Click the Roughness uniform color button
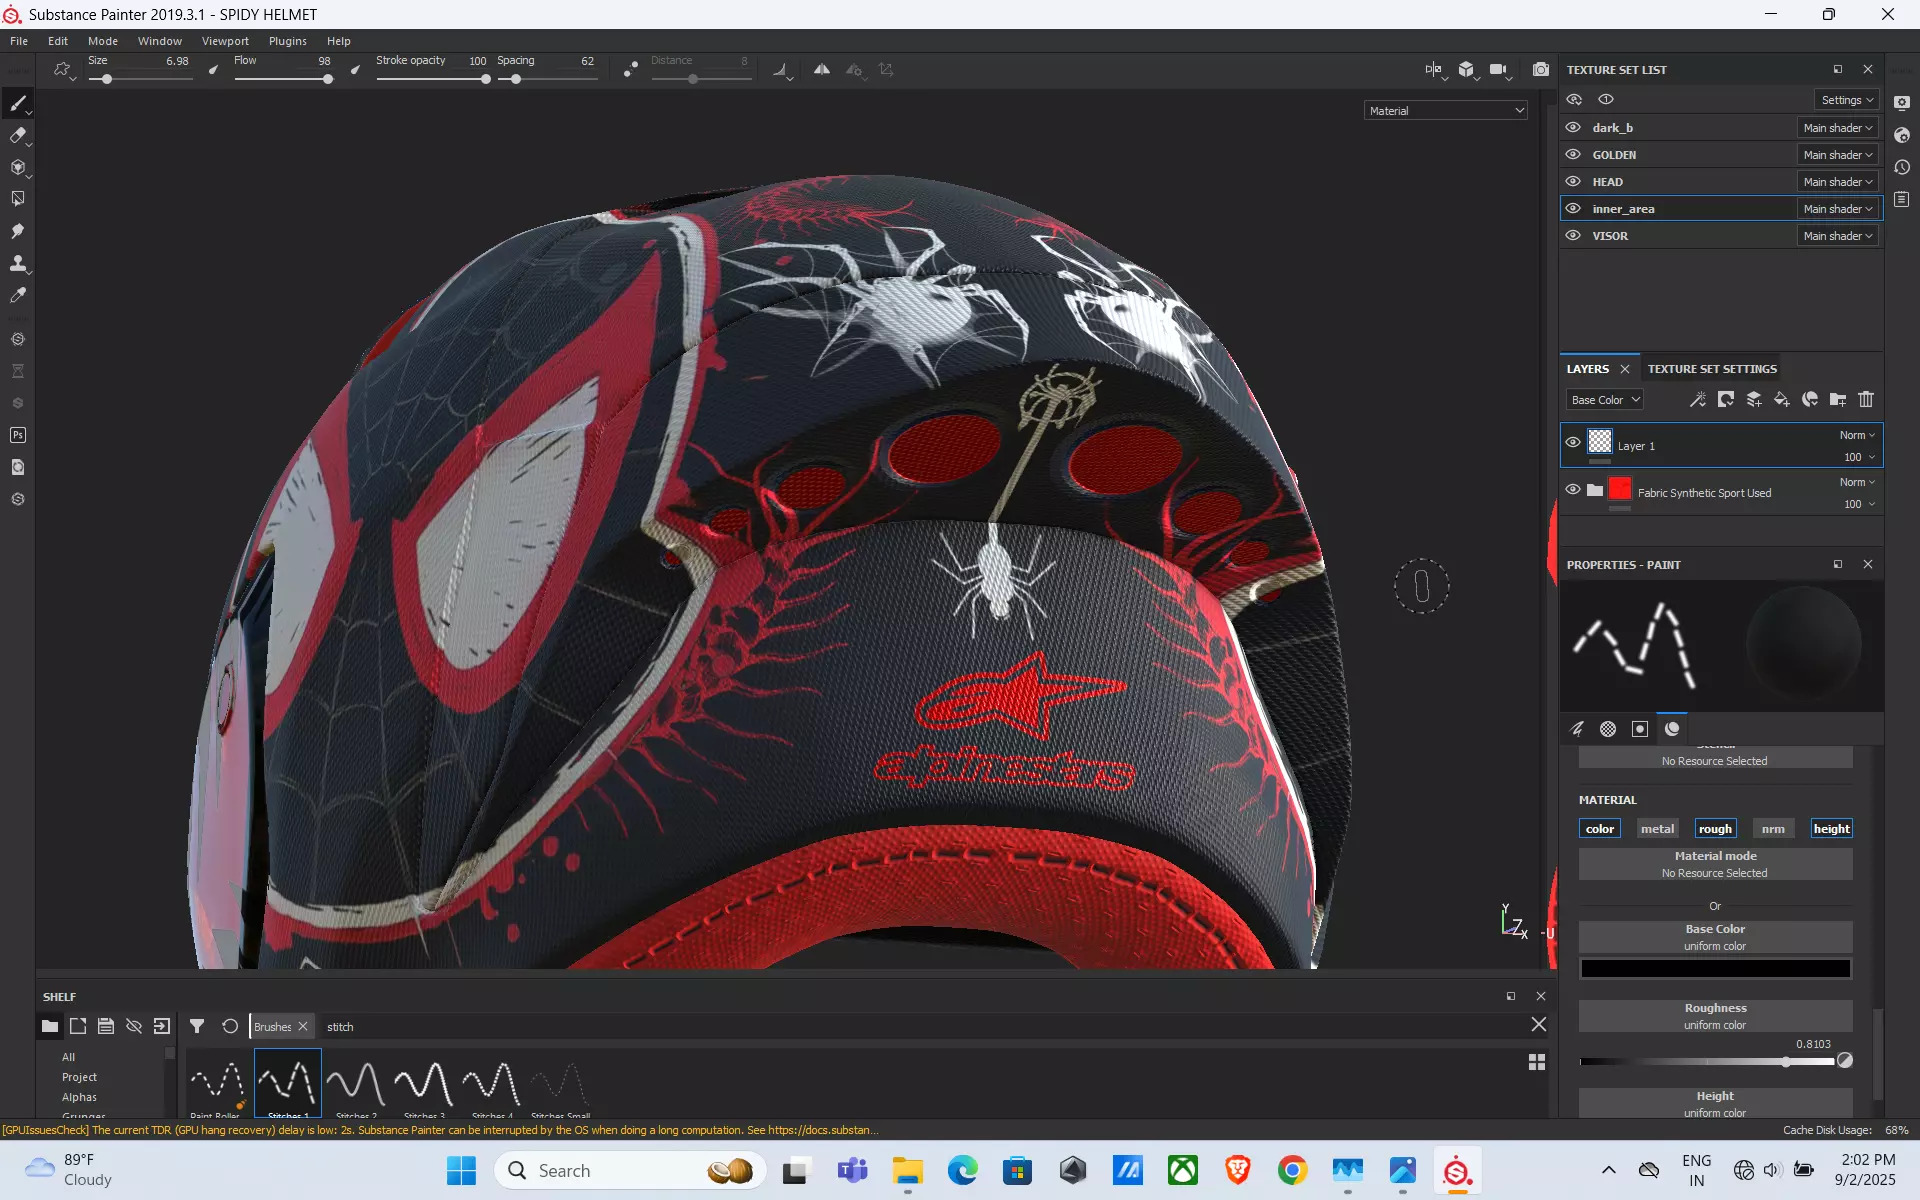 coord(1715,1016)
